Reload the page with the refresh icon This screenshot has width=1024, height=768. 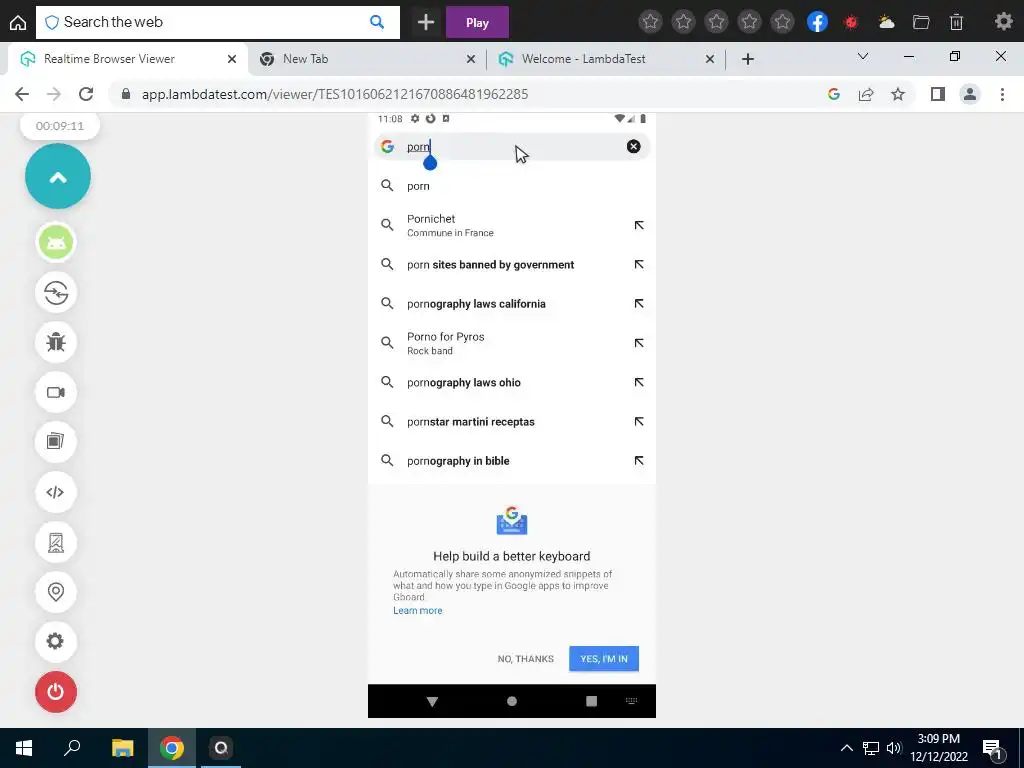pos(86,94)
